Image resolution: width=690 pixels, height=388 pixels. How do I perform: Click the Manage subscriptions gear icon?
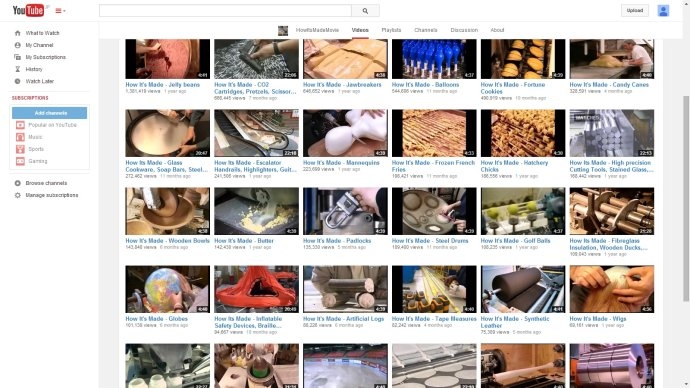point(18,195)
